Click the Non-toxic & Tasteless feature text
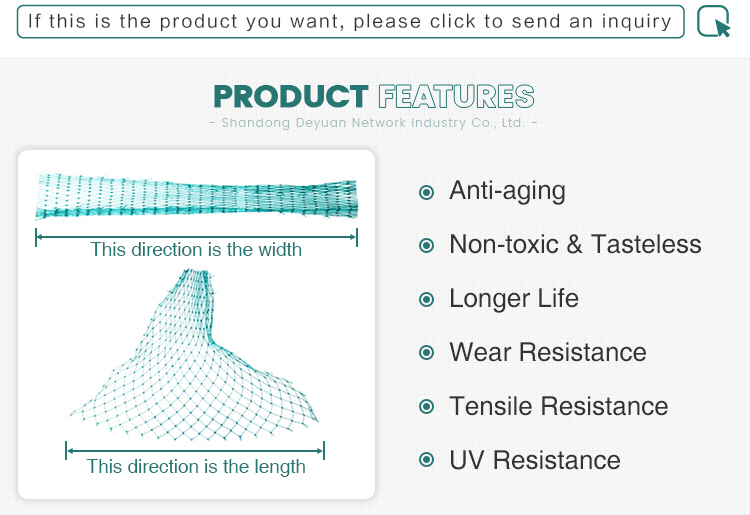The width and height of the screenshot is (750, 515). (575, 244)
